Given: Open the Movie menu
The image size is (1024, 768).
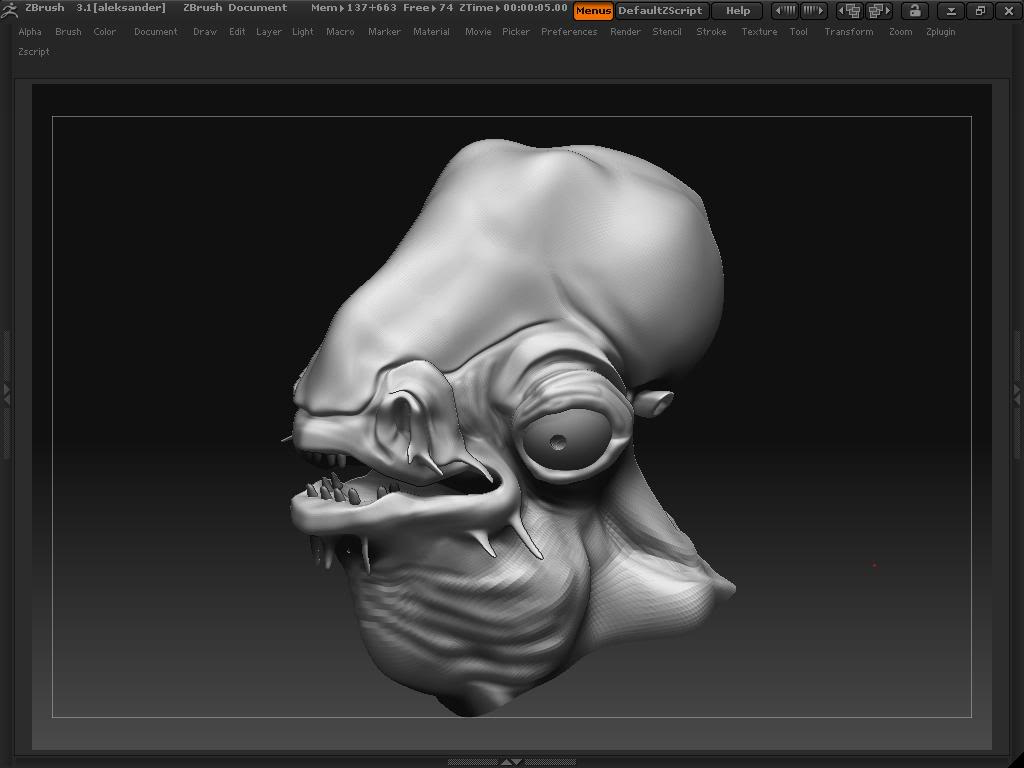Looking at the screenshot, I should tap(478, 31).
